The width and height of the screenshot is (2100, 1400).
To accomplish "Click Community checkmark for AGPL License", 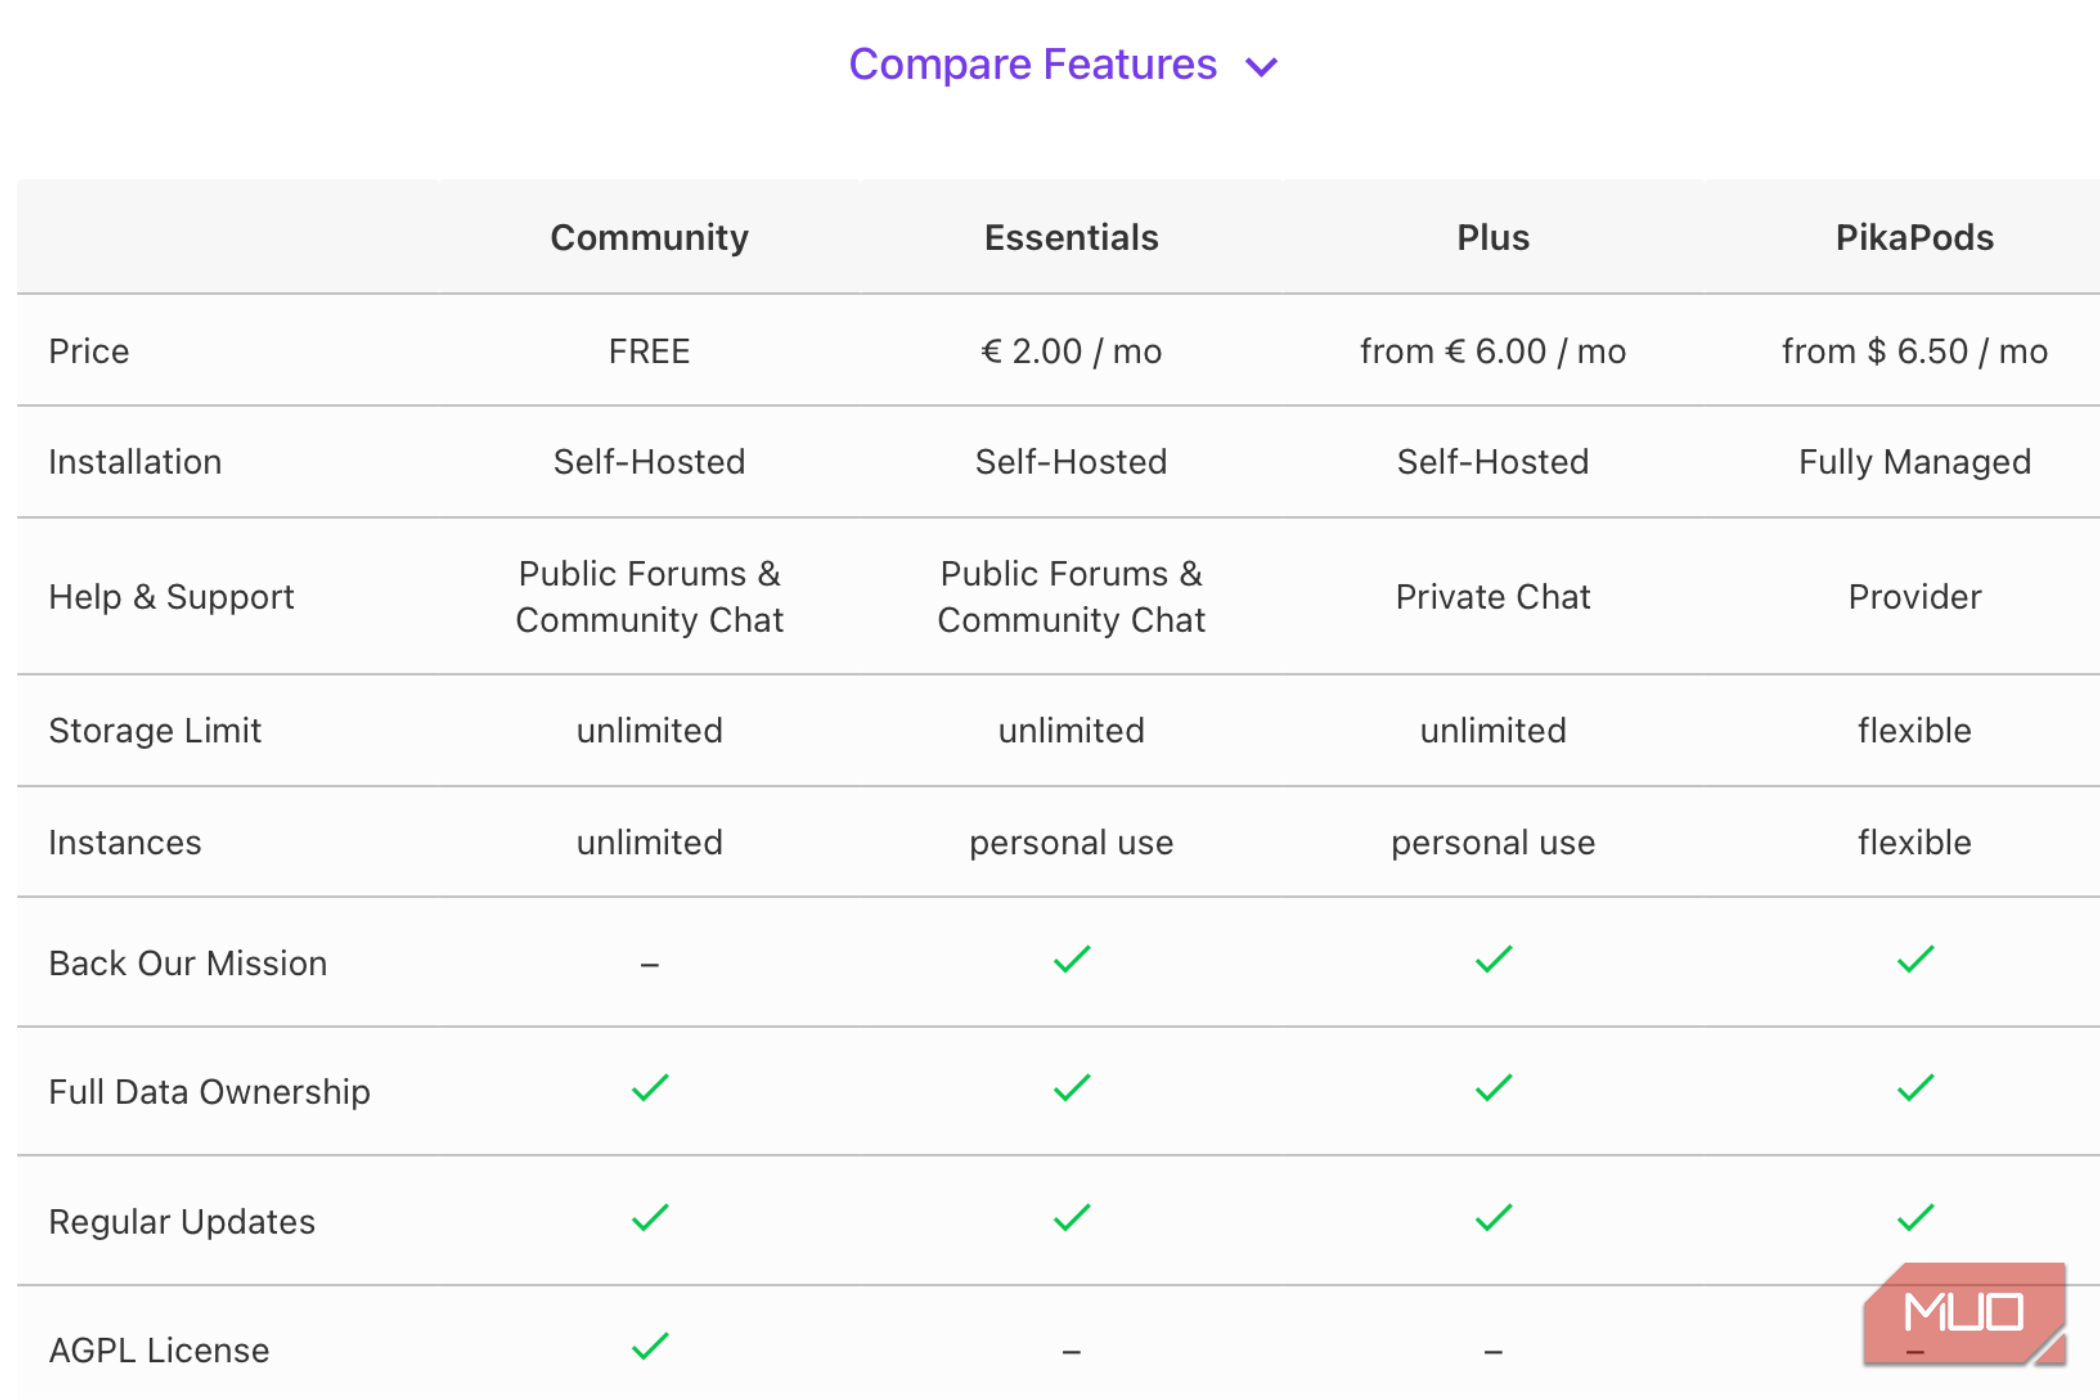I will (x=650, y=1347).
